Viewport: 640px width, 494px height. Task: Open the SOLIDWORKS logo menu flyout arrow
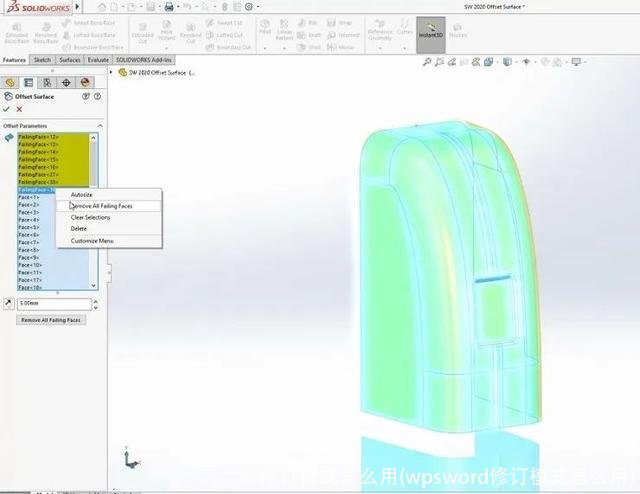point(78,8)
